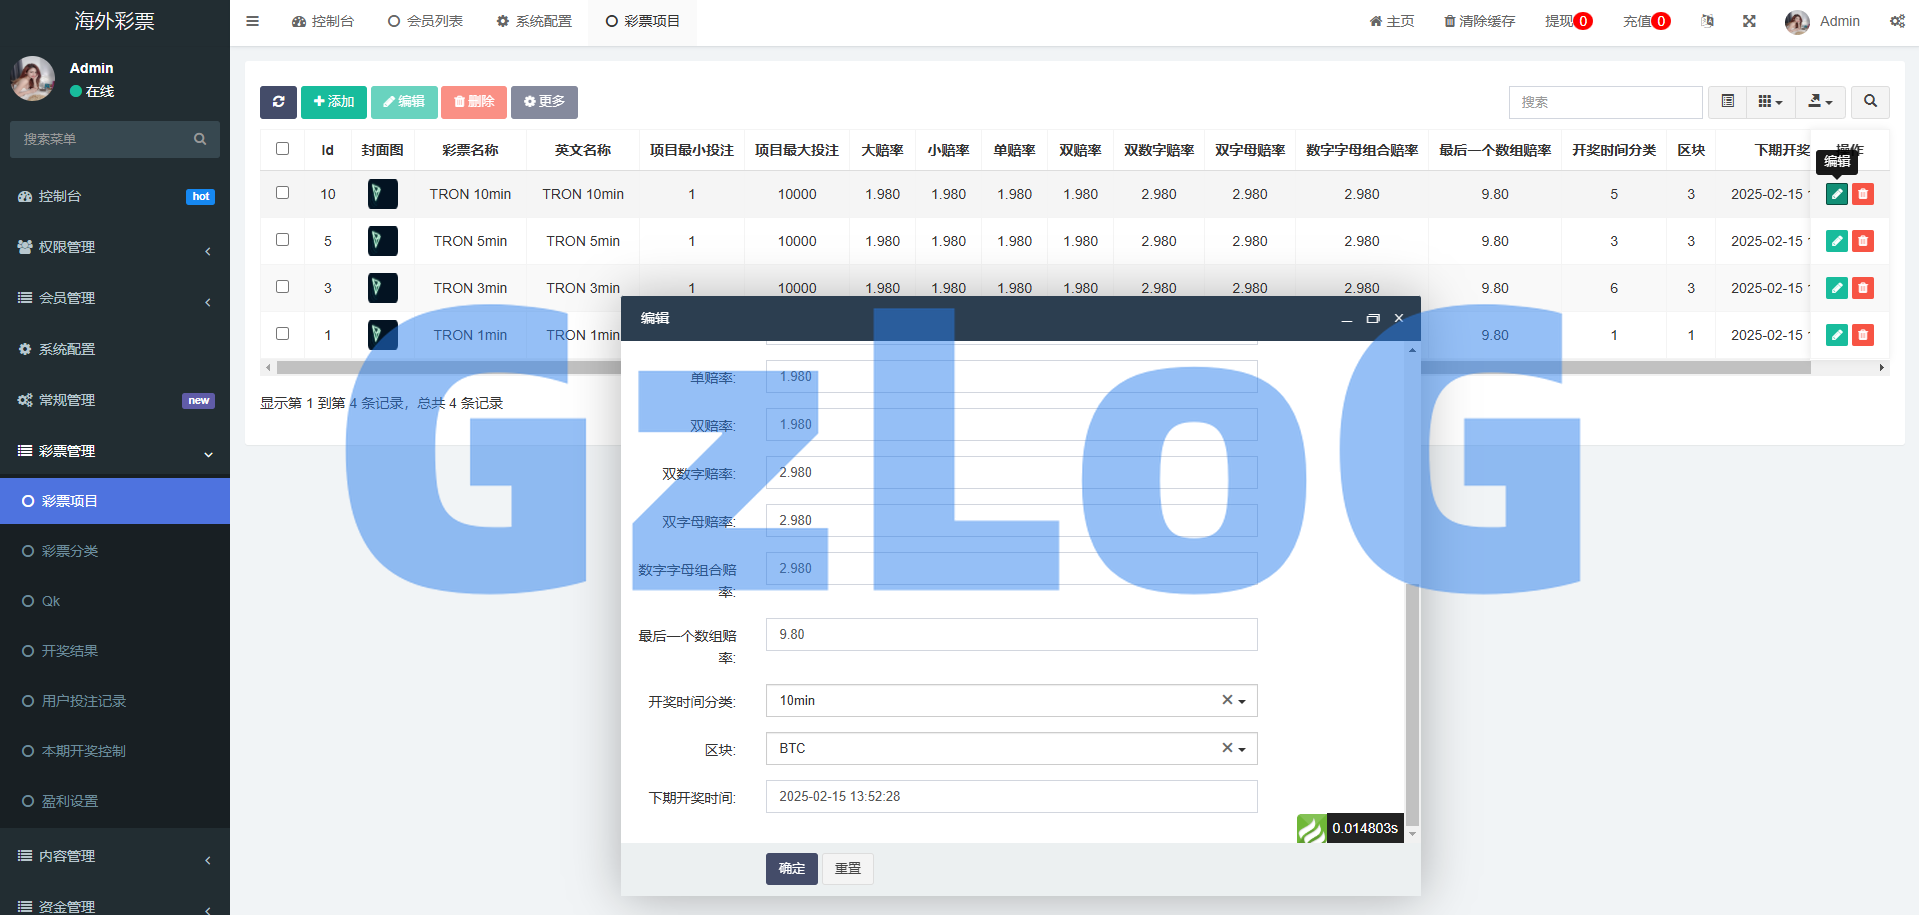1919x915 pixels.
Task: Toggle table card view icon
Action: [1727, 102]
